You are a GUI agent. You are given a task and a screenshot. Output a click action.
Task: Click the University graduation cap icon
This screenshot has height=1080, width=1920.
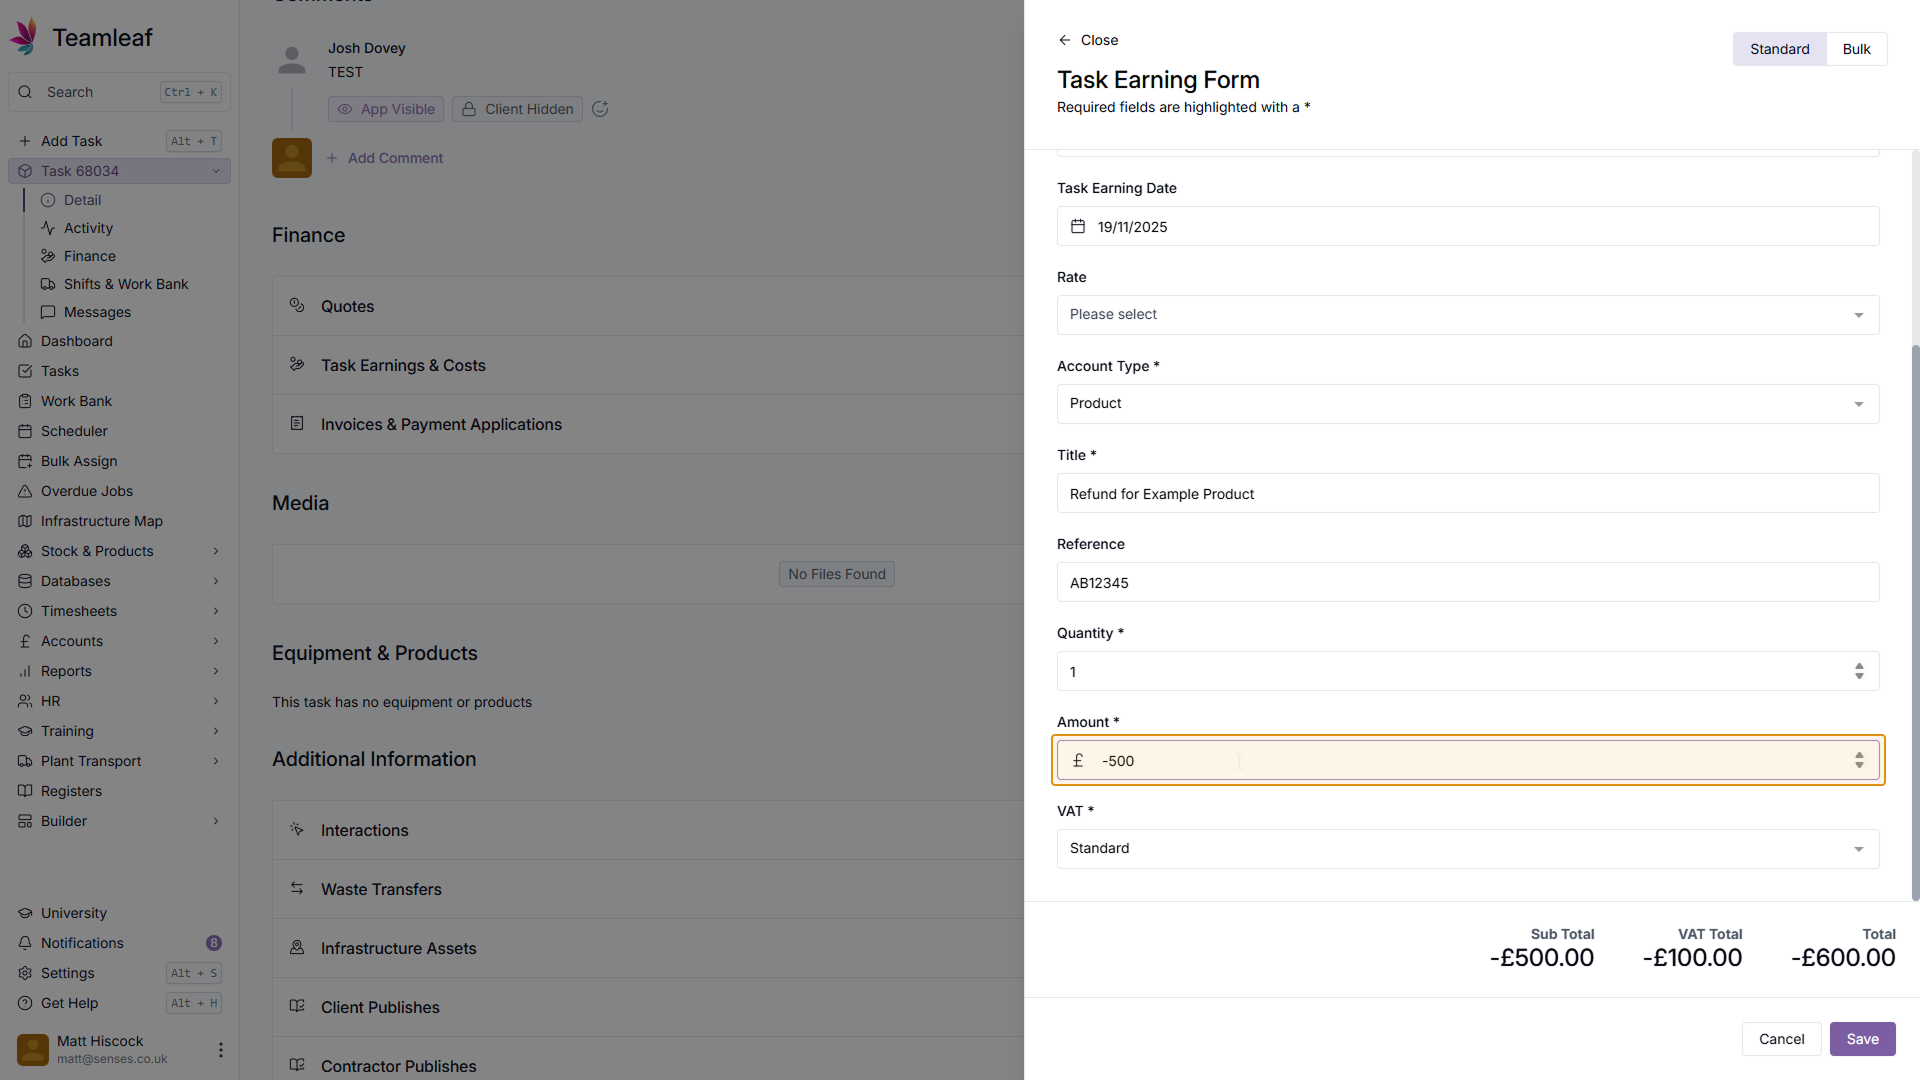click(x=25, y=913)
